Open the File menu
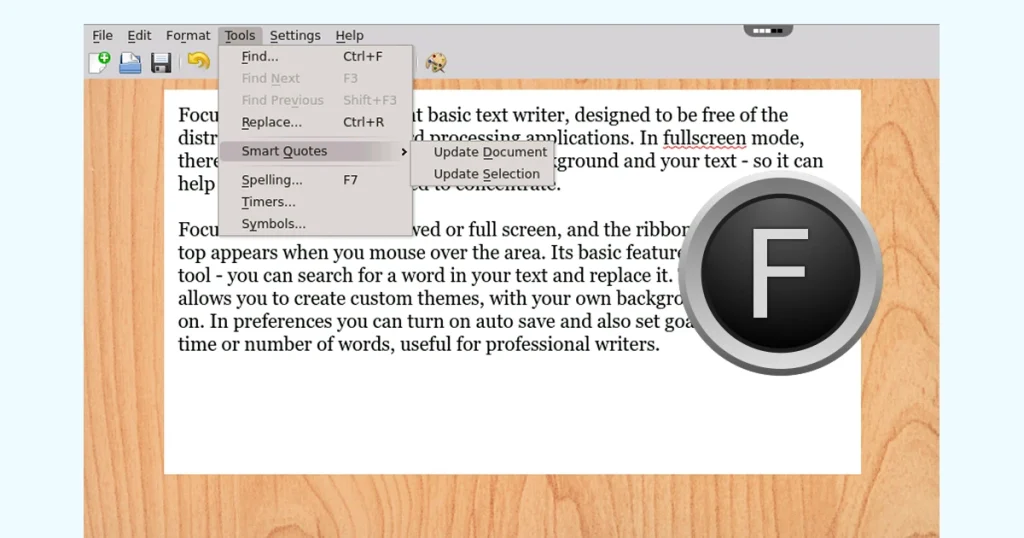Viewport: 1024px width, 538px height. (x=103, y=35)
